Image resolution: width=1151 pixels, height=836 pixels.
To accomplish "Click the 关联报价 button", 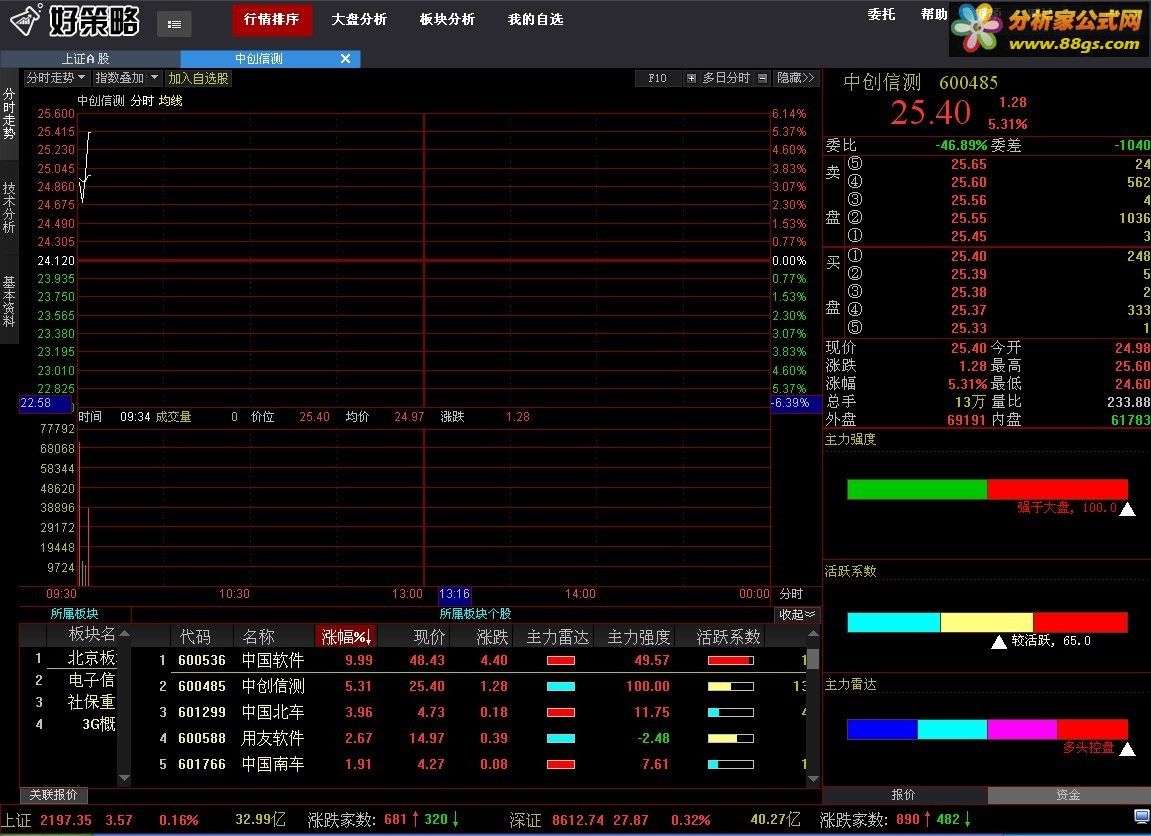I will click(54, 795).
